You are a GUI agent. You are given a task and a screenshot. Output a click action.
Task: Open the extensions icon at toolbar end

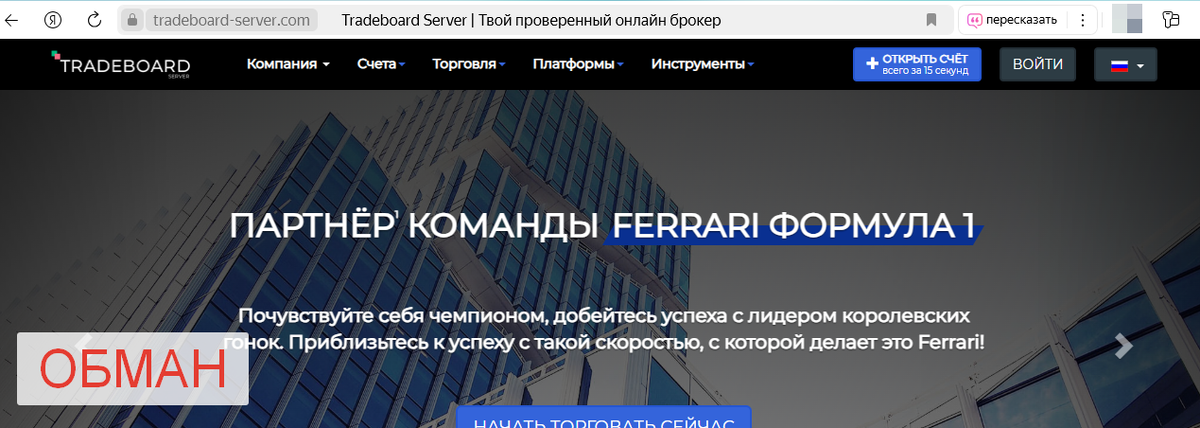coord(1171,20)
